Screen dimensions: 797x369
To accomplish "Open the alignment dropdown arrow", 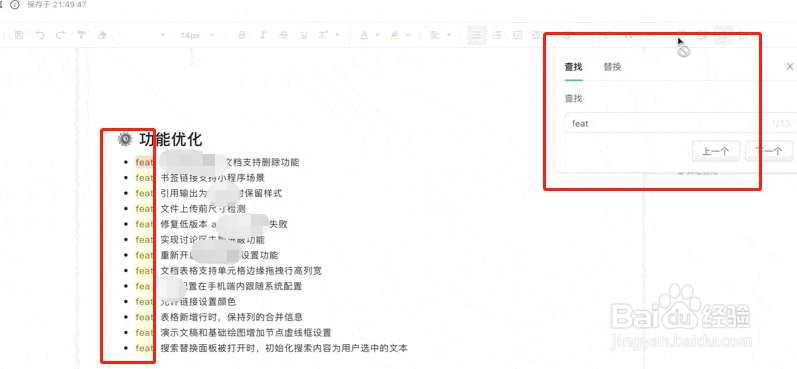I will (x=449, y=35).
